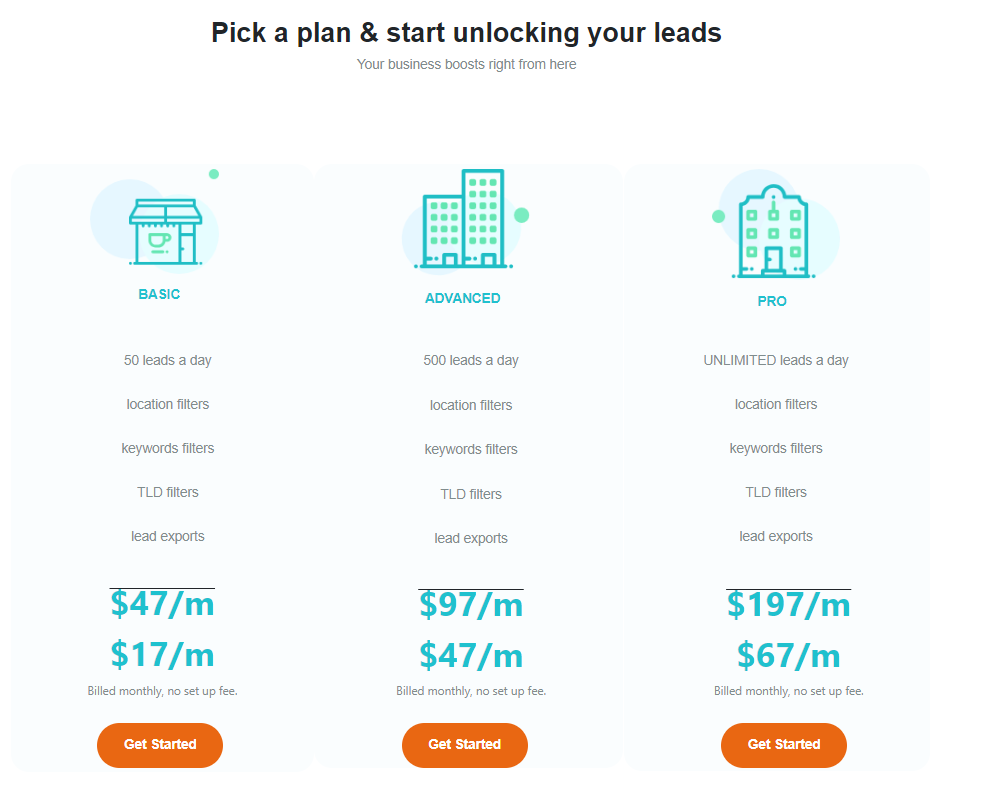Click the Pro plan building icon
982x793 pixels.
click(x=773, y=232)
